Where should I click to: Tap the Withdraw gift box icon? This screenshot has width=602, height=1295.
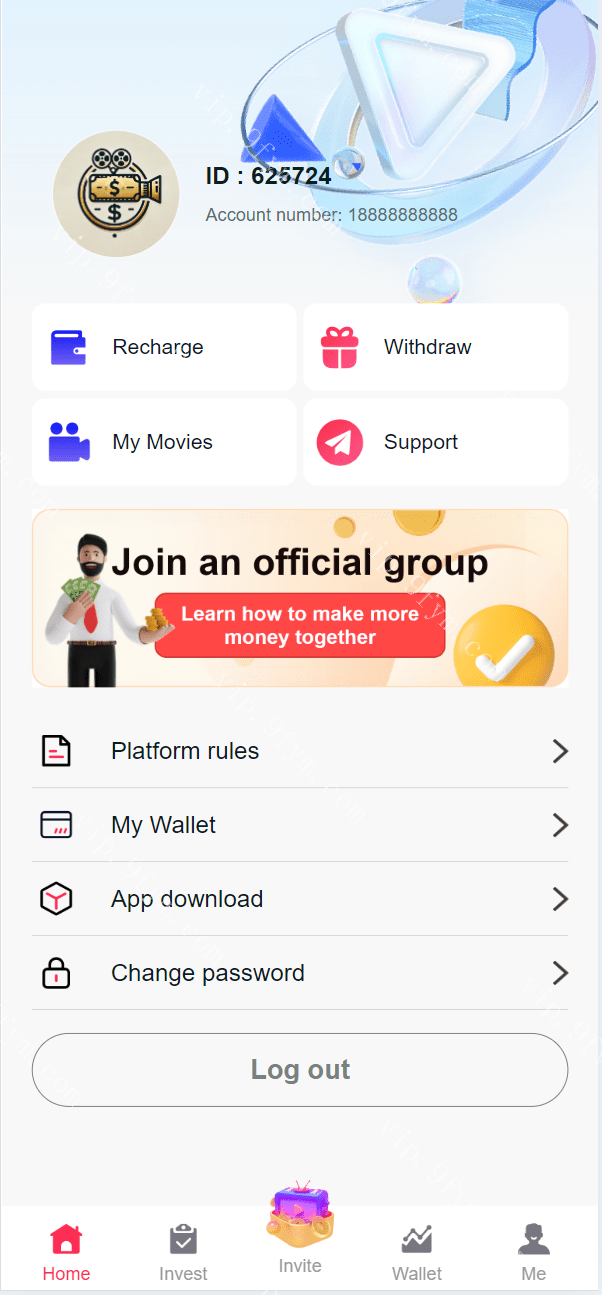pos(340,347)
